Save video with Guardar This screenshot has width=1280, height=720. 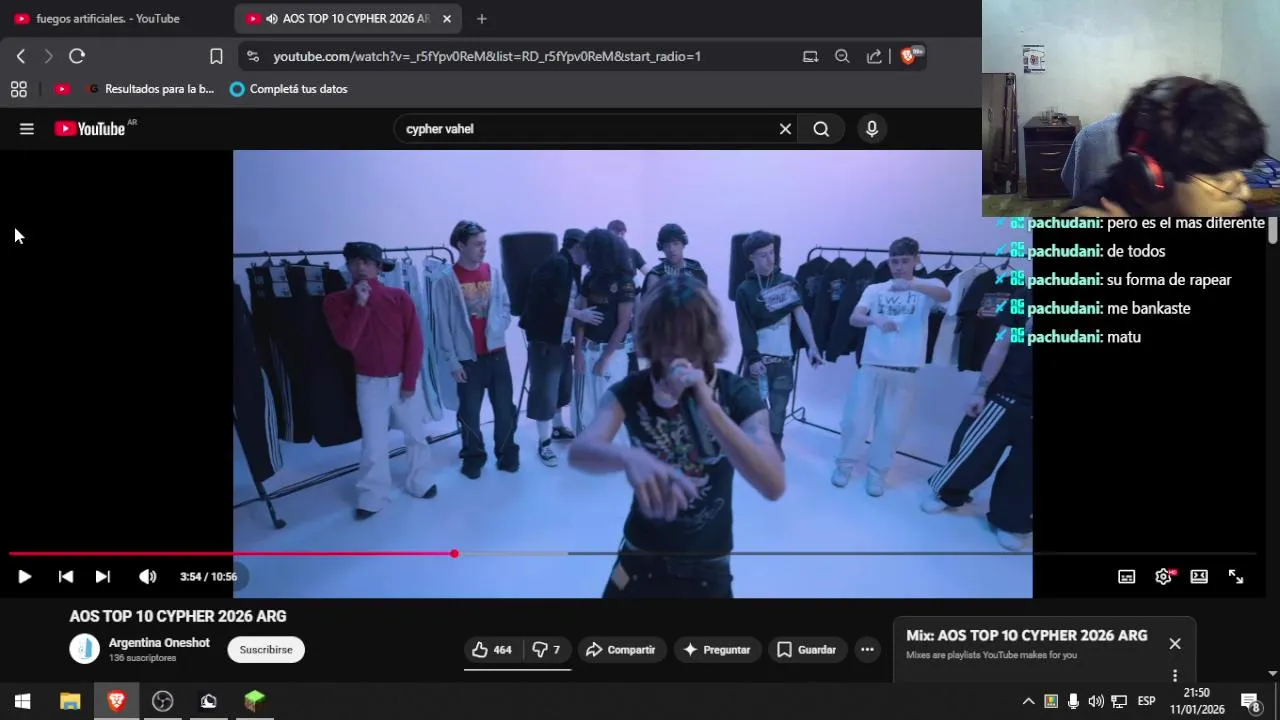tap(807, 650)
